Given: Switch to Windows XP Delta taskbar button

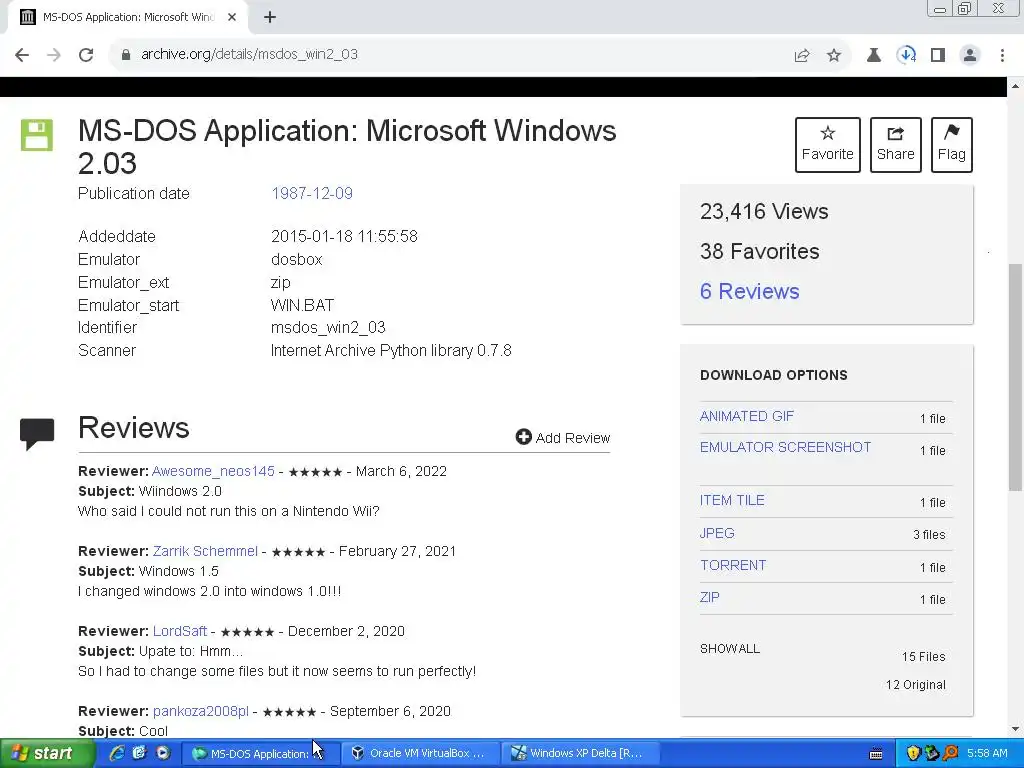Looking at the screenshot, I should [x=581, y=753].
